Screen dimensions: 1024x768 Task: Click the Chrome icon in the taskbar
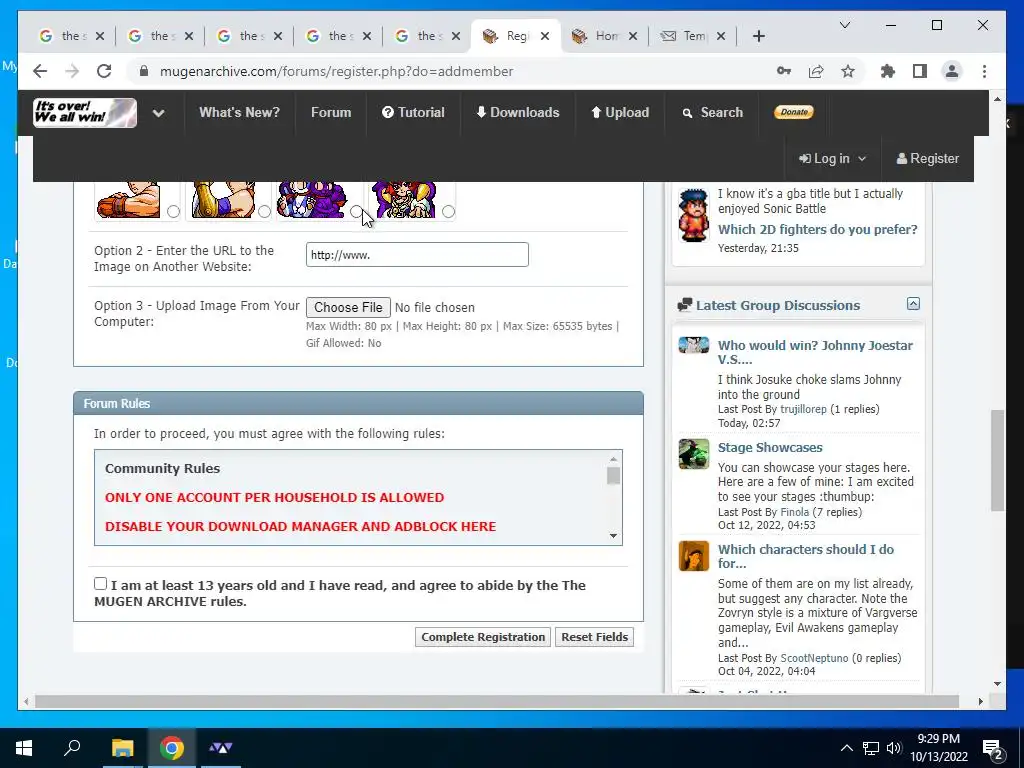[x=172, y=748]
